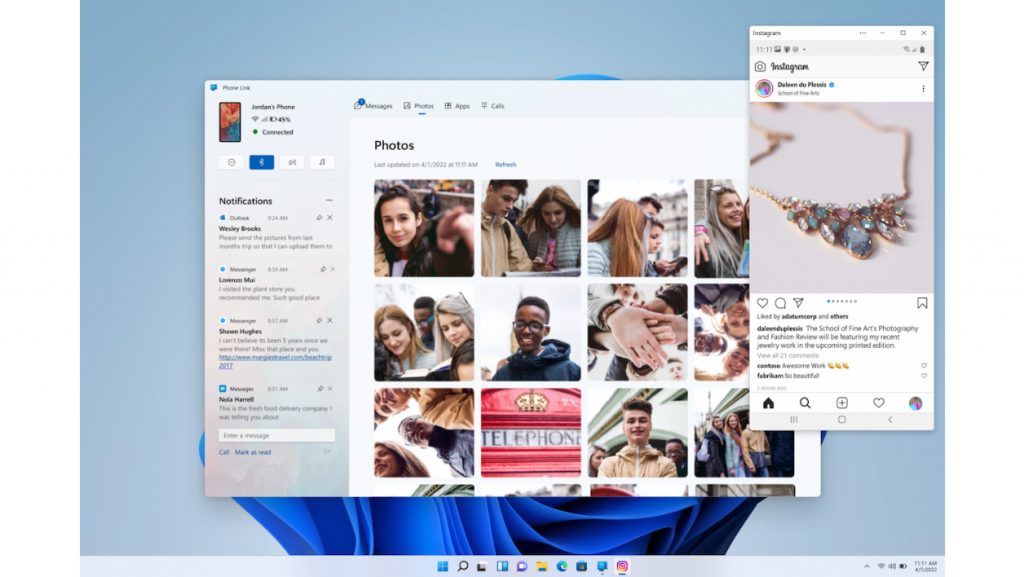Open Instagram camera icon
This screenshot has width=1024, height=577.
click(760, 67)
